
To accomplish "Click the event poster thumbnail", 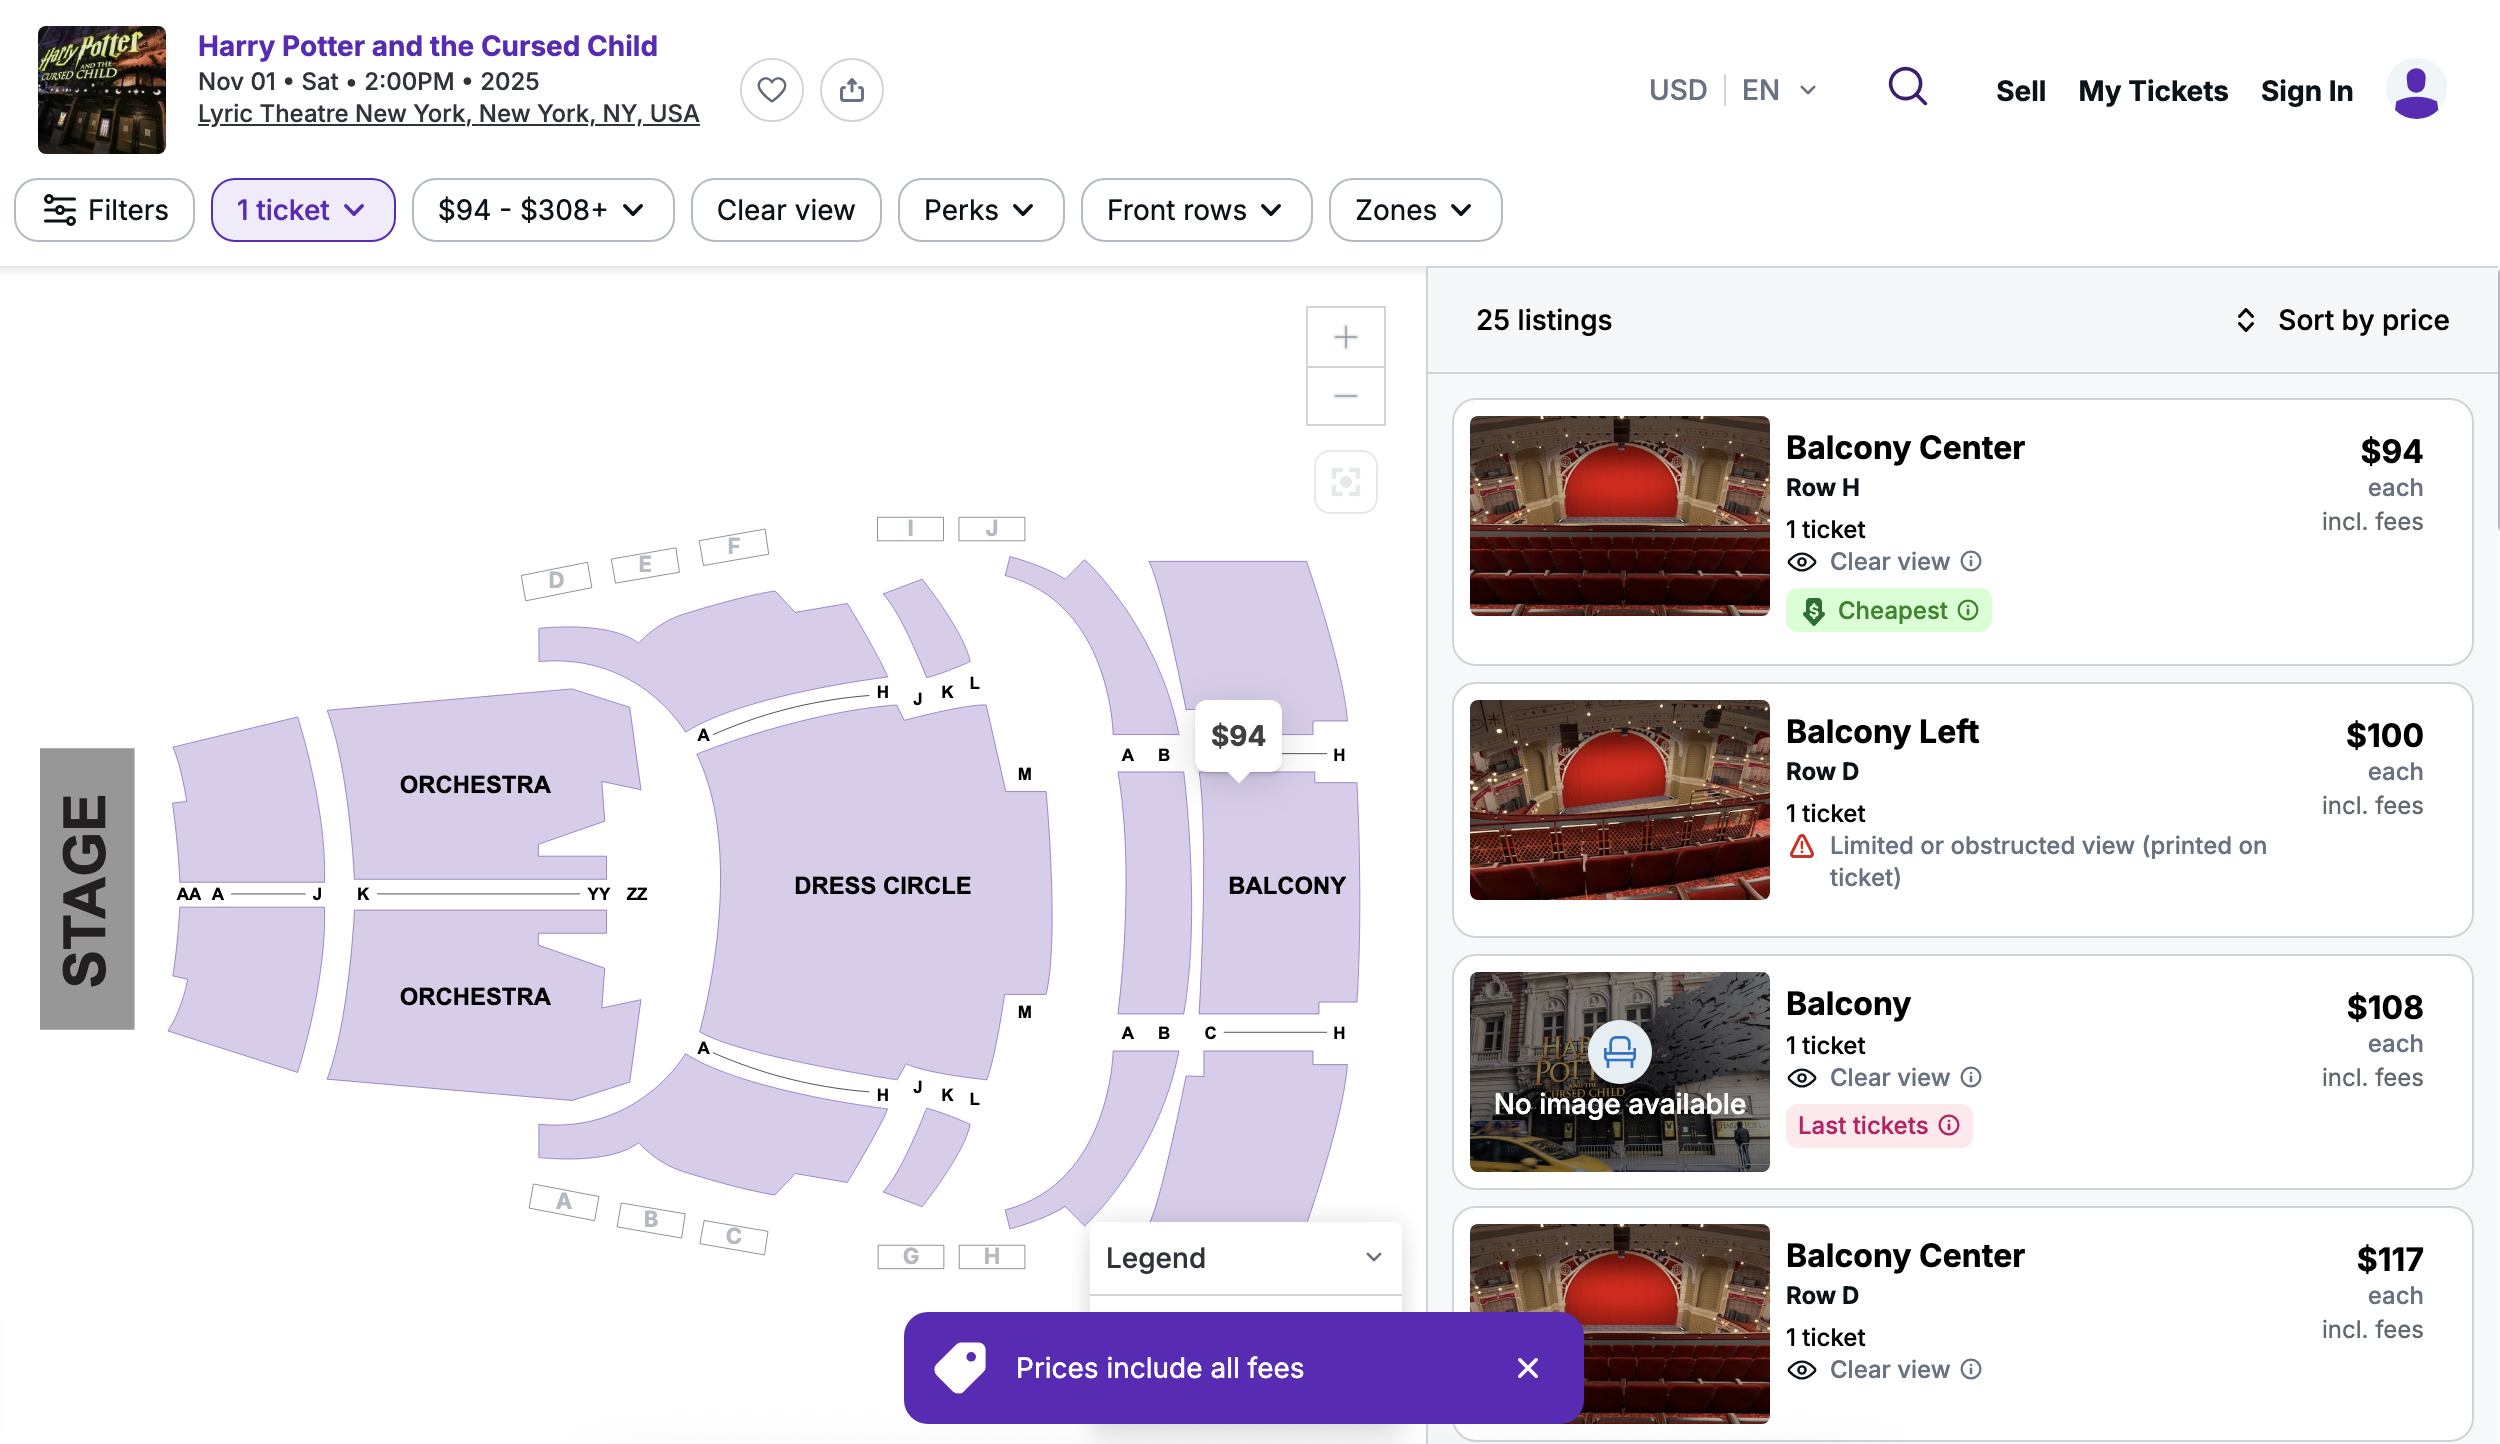I will (x=102, y=90).
